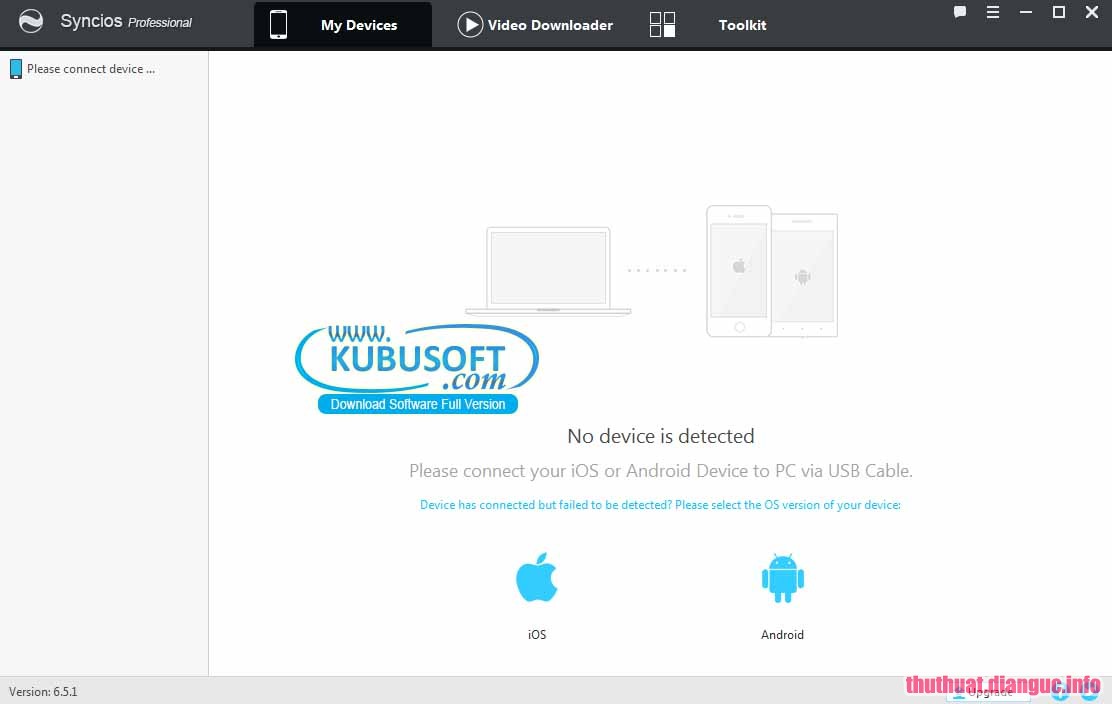The height and width of the screenshot is (704, 1112).
Task: Click the grid icon next to Toolkit
Action: (662, 25)
